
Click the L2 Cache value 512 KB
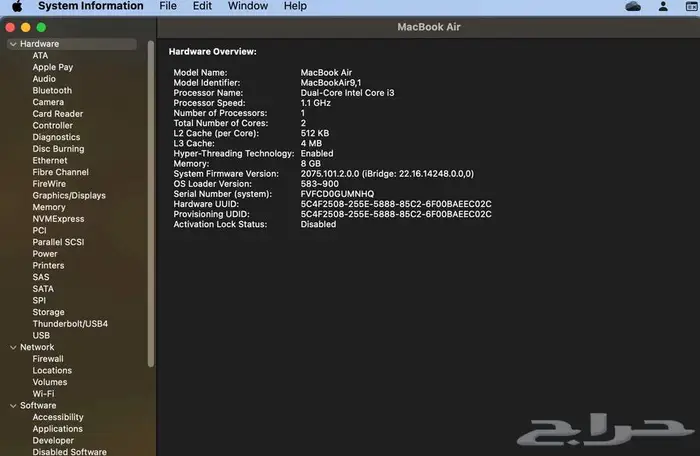315,133
